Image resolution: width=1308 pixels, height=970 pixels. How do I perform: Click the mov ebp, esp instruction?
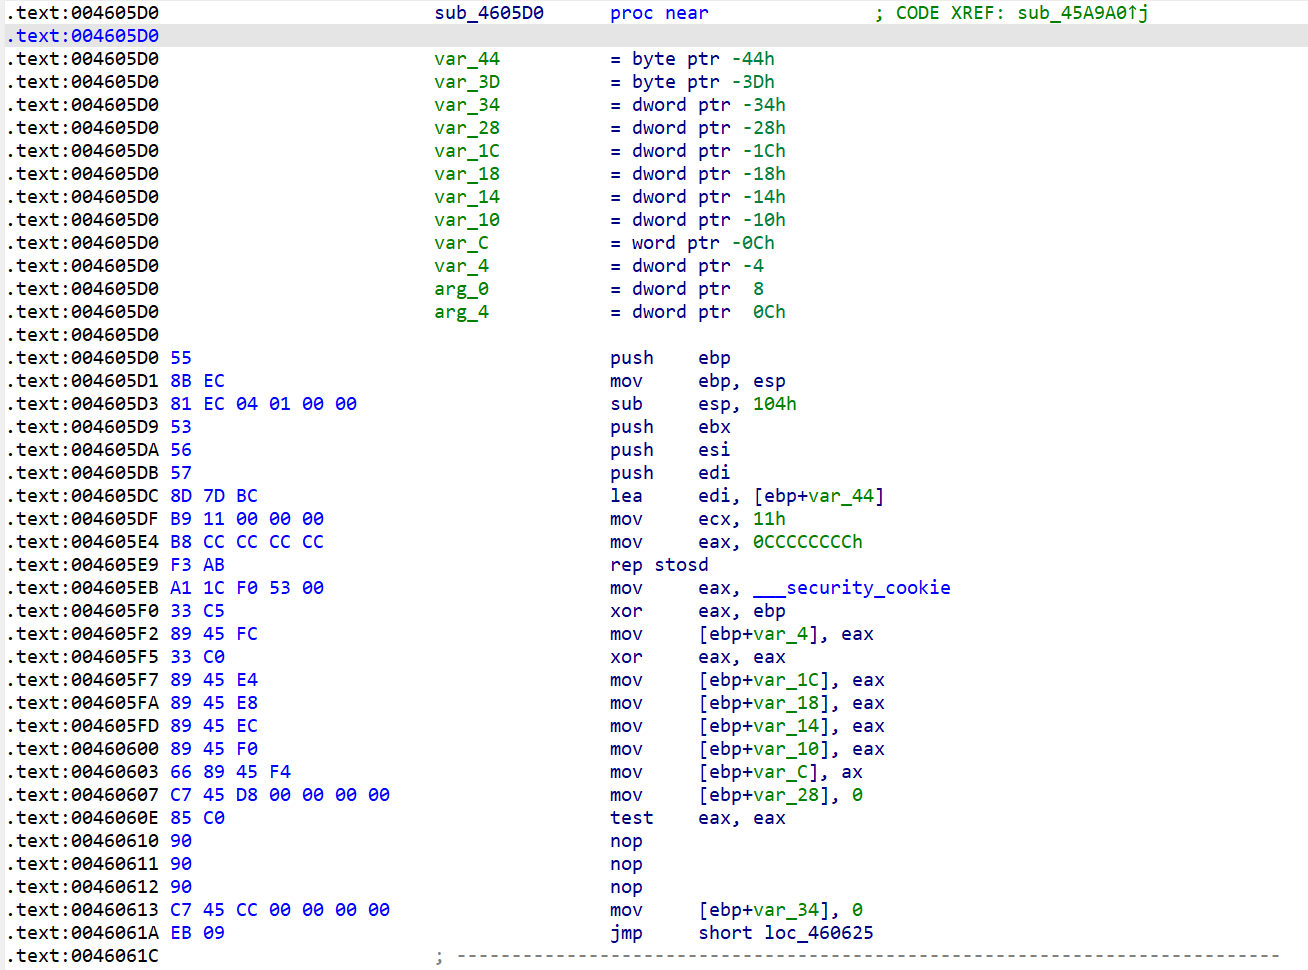coord(698,381)
